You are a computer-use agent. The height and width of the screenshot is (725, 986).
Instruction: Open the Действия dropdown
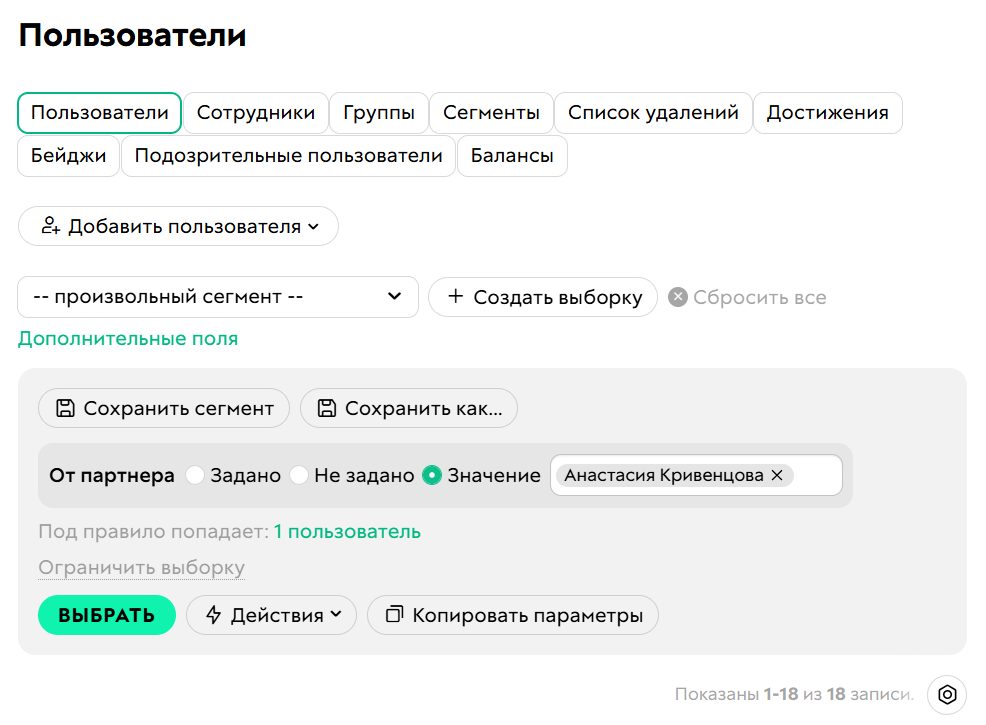click(271, 615)
